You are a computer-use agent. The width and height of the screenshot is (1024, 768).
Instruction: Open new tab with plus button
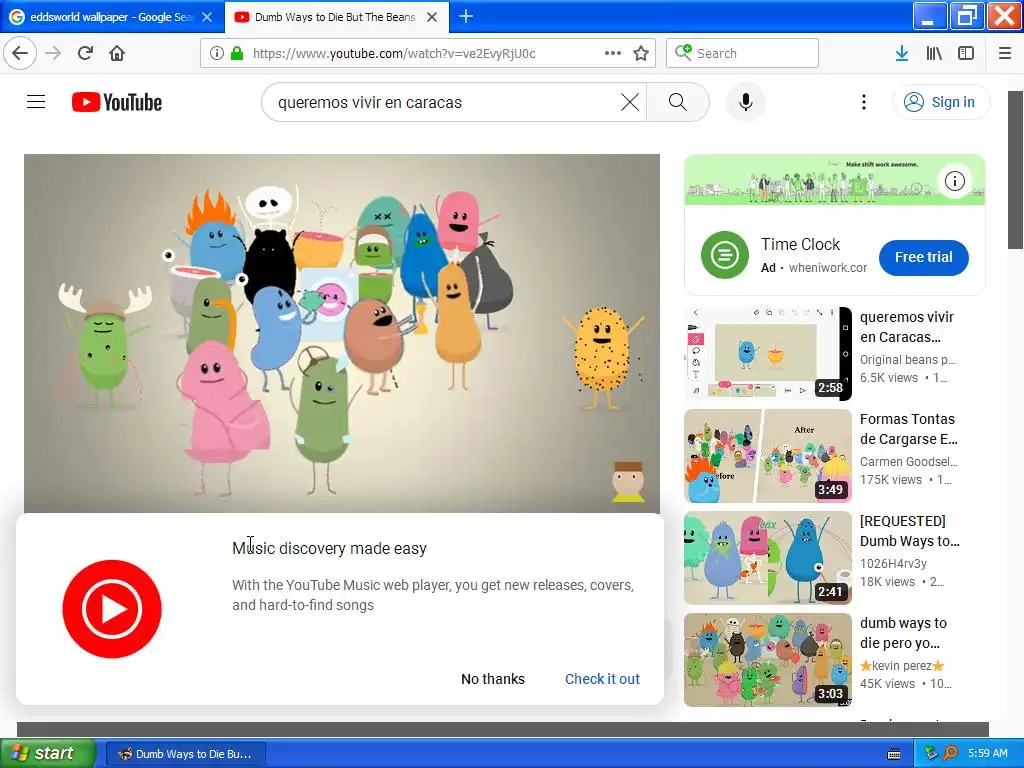click(466, 16)
